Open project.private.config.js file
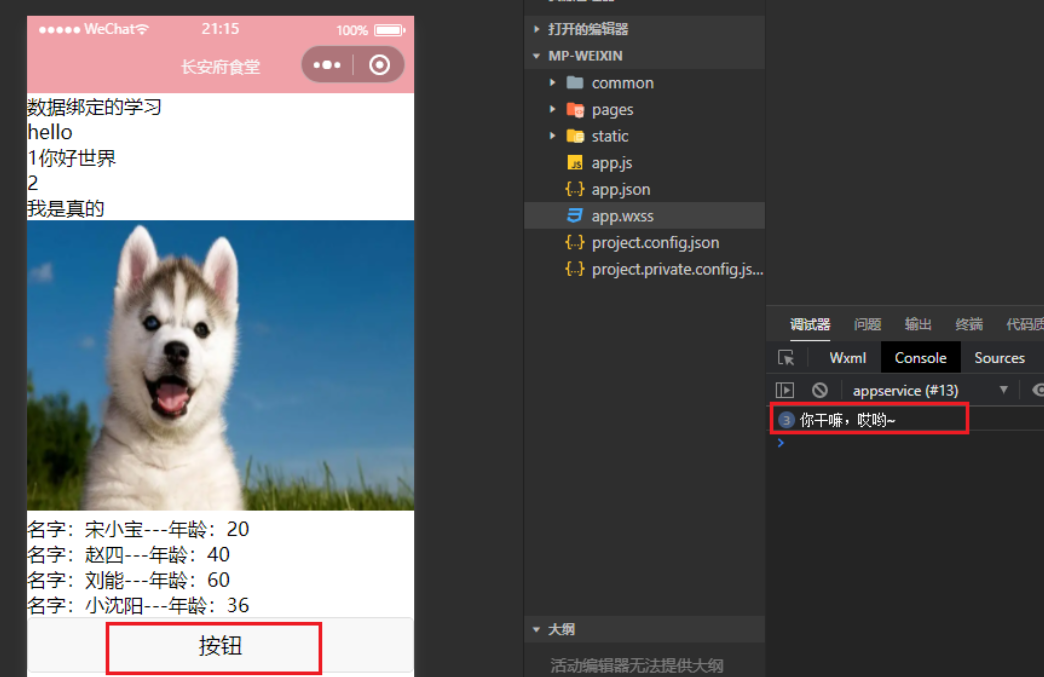This screenshot has width=1044, height=677. [677, 269]
